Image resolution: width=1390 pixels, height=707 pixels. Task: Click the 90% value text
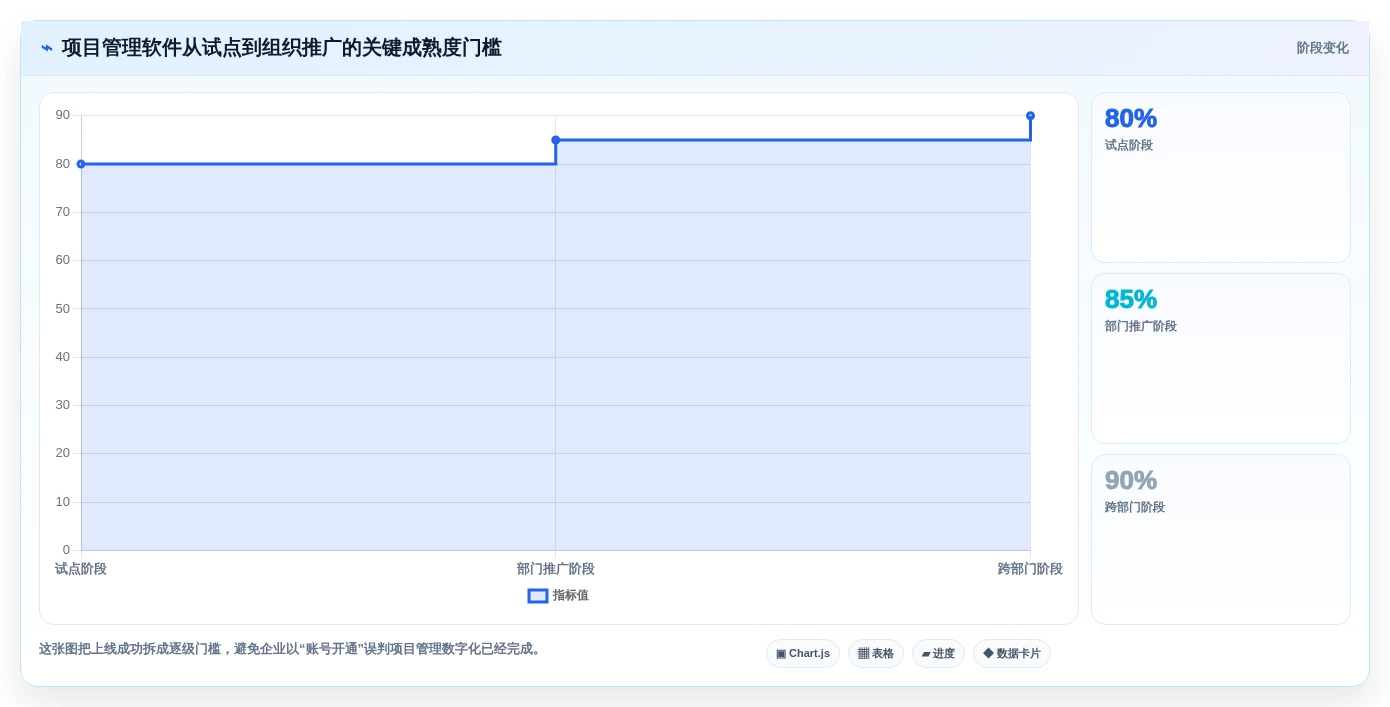click(1131, 480)
